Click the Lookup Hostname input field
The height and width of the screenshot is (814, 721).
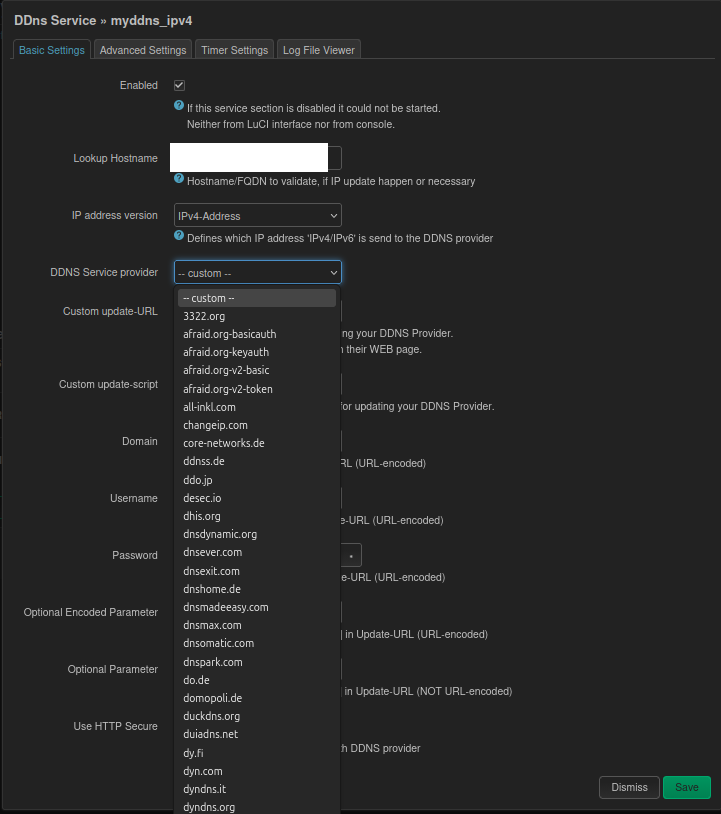[257, 158]
